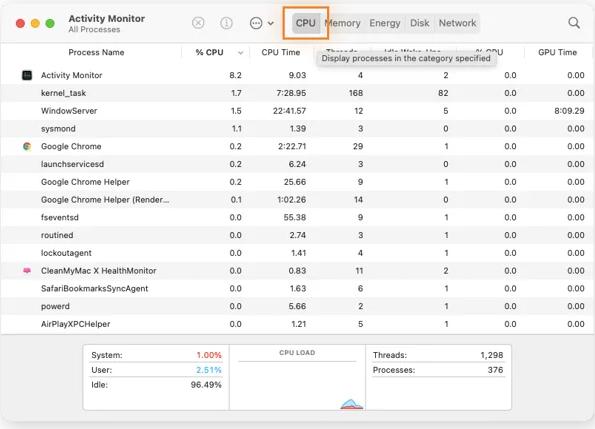Toggle the % CPU sort arrow
595x429 pixels.
pyautogui.click(x=240, y=53)
